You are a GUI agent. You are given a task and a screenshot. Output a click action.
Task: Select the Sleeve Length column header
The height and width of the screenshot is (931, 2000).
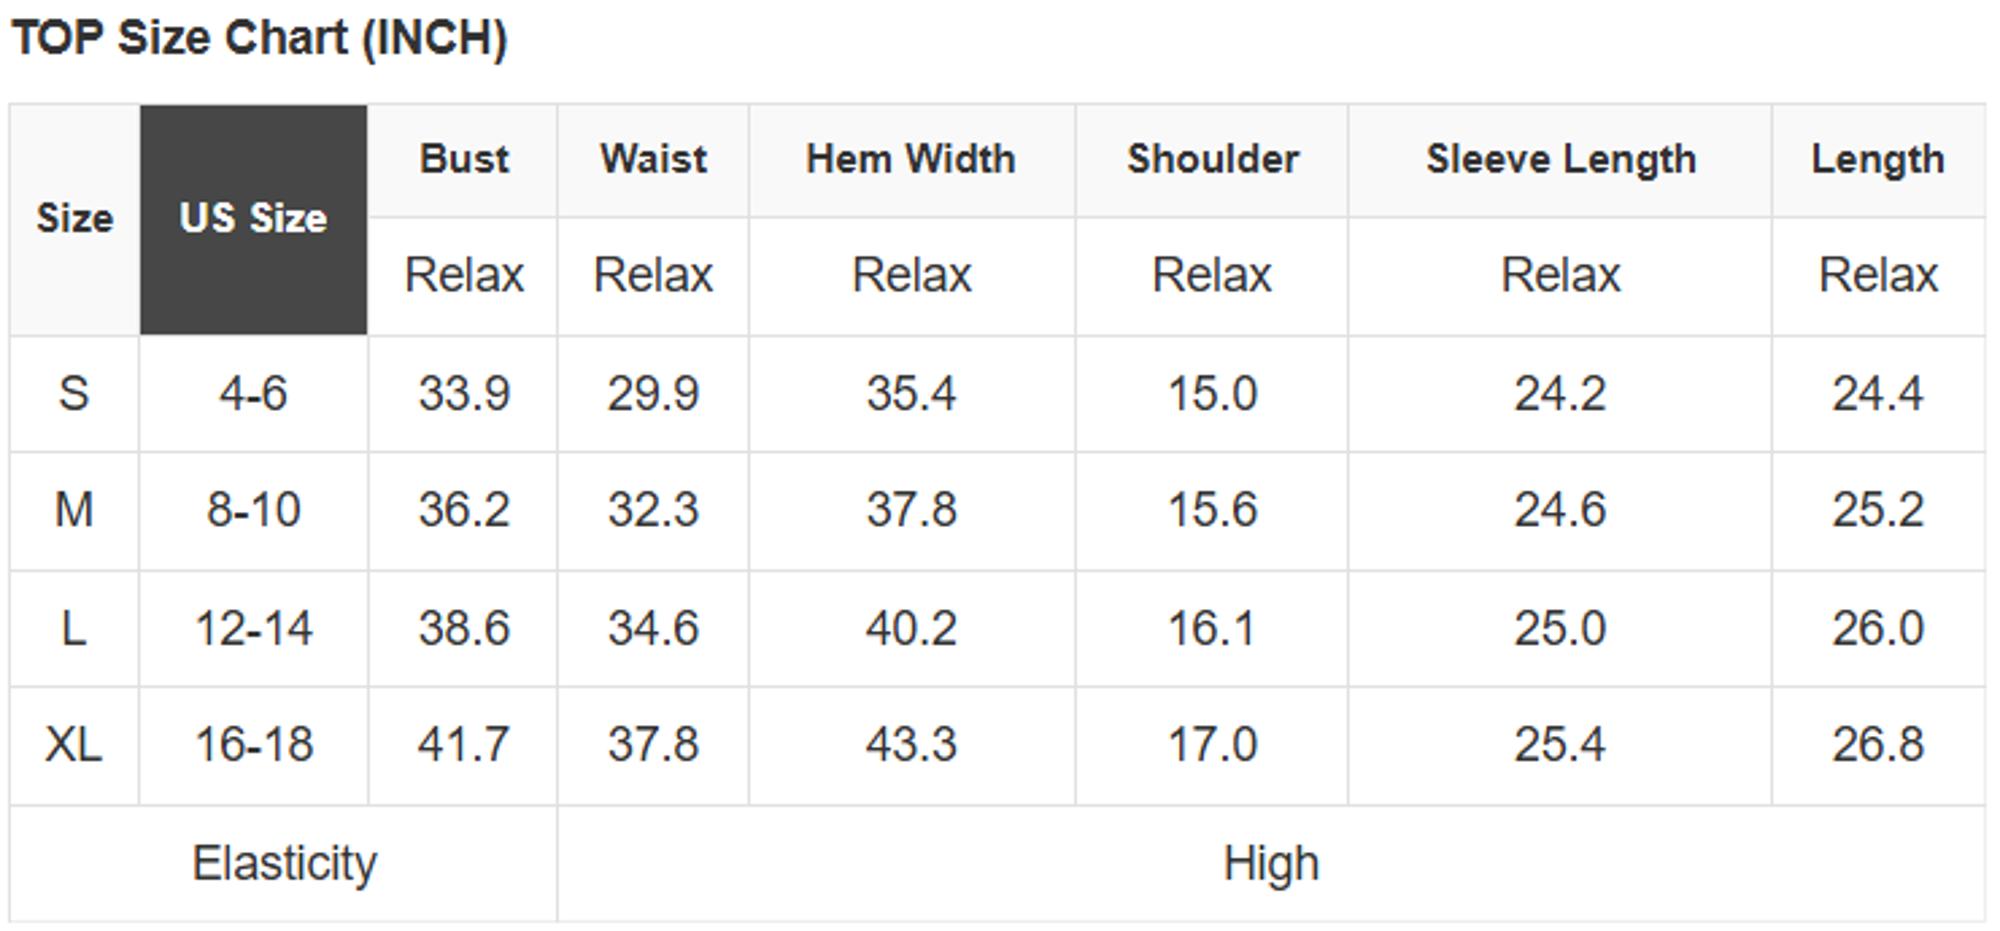(x=1560, y=160)
